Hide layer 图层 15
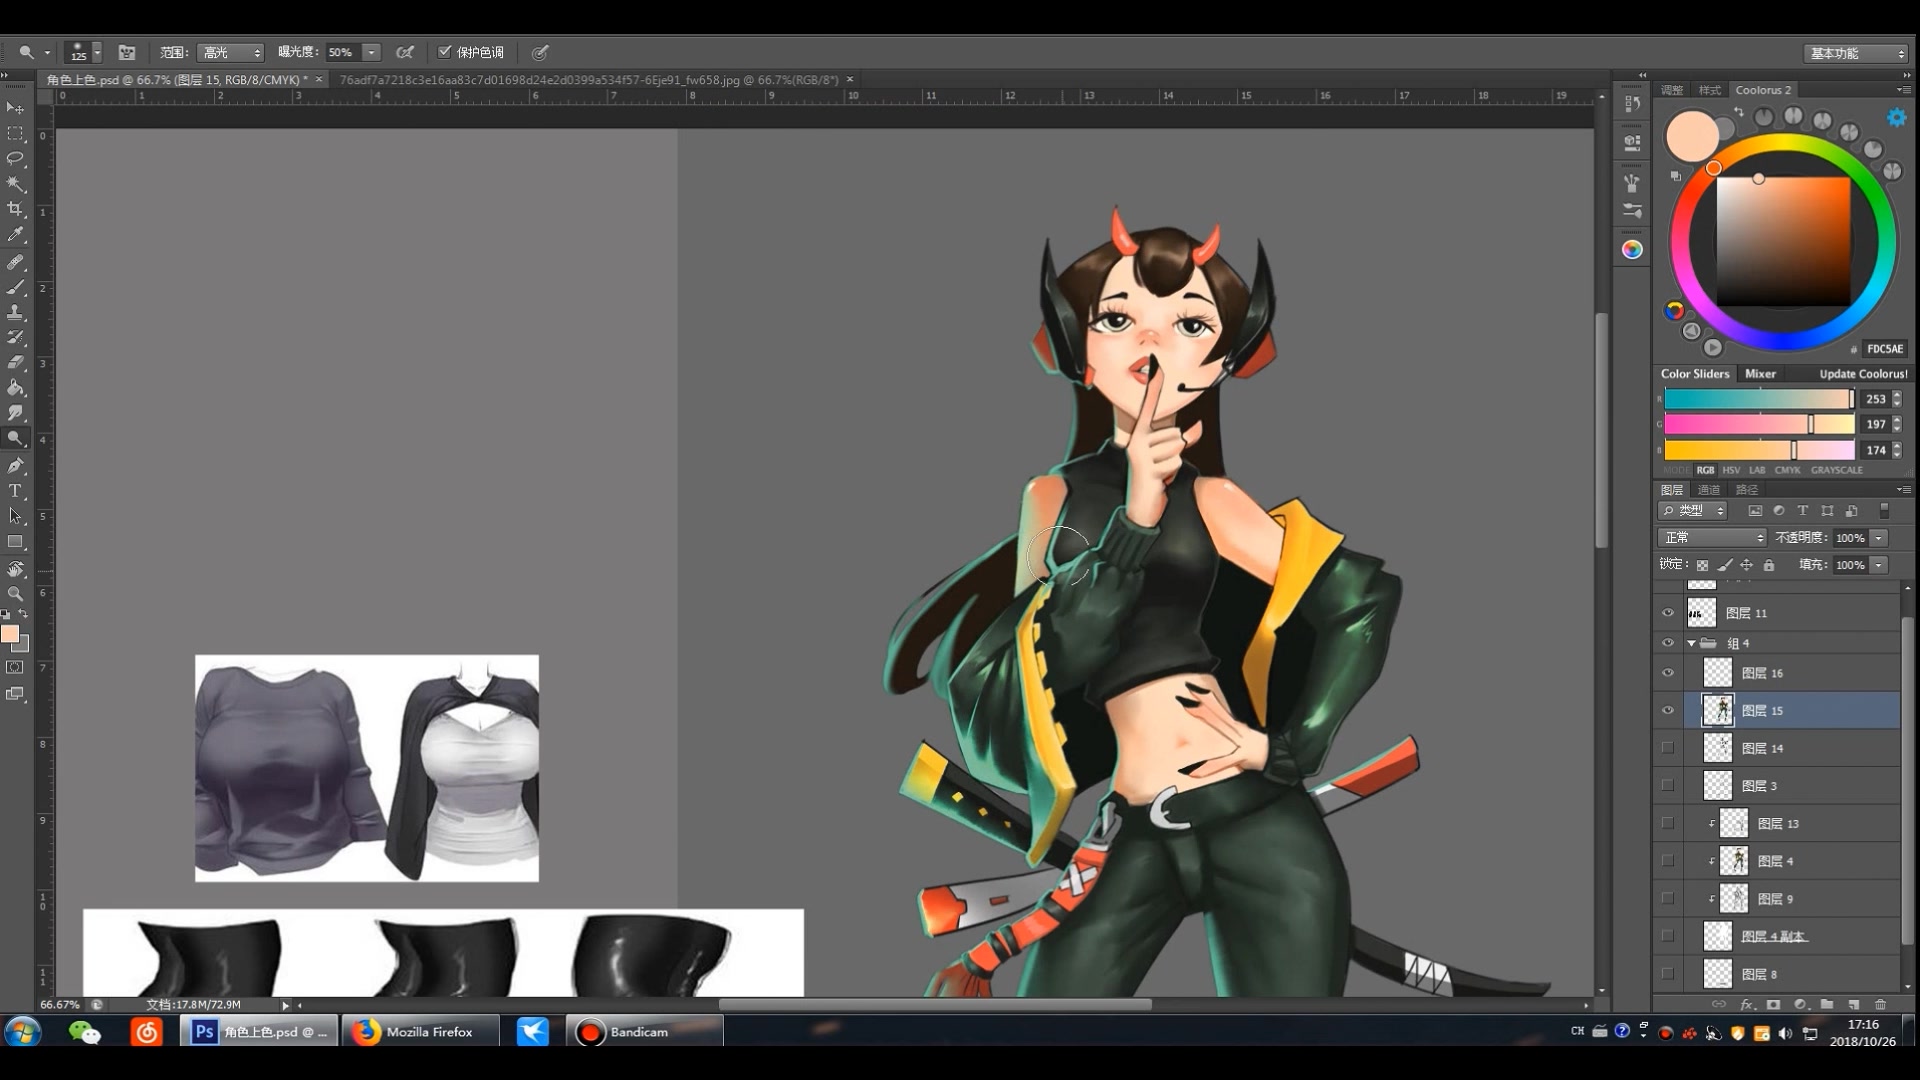The image size is (1920, 1080). (1667, 710)
